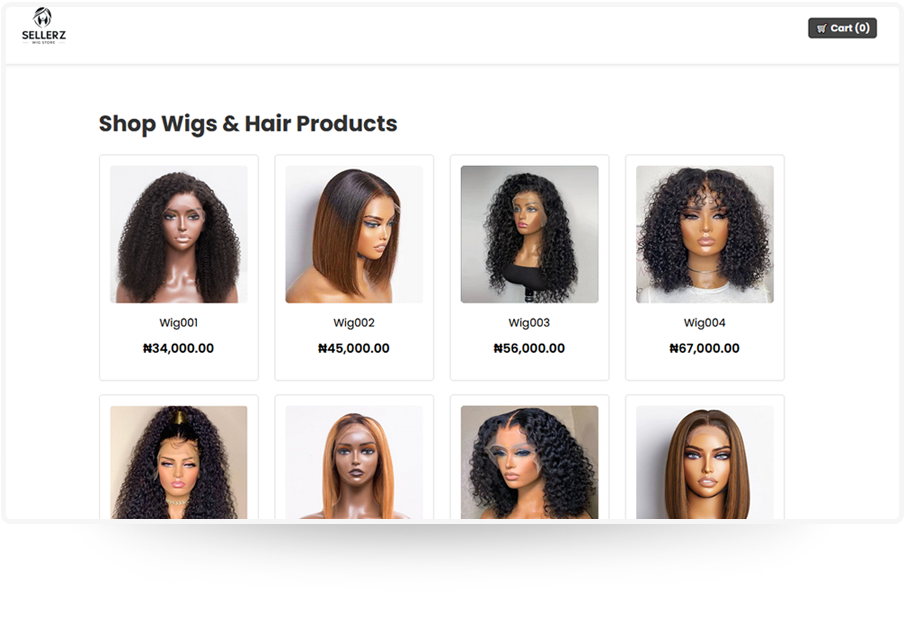Click the Wig004 product name

pos(704,323)
